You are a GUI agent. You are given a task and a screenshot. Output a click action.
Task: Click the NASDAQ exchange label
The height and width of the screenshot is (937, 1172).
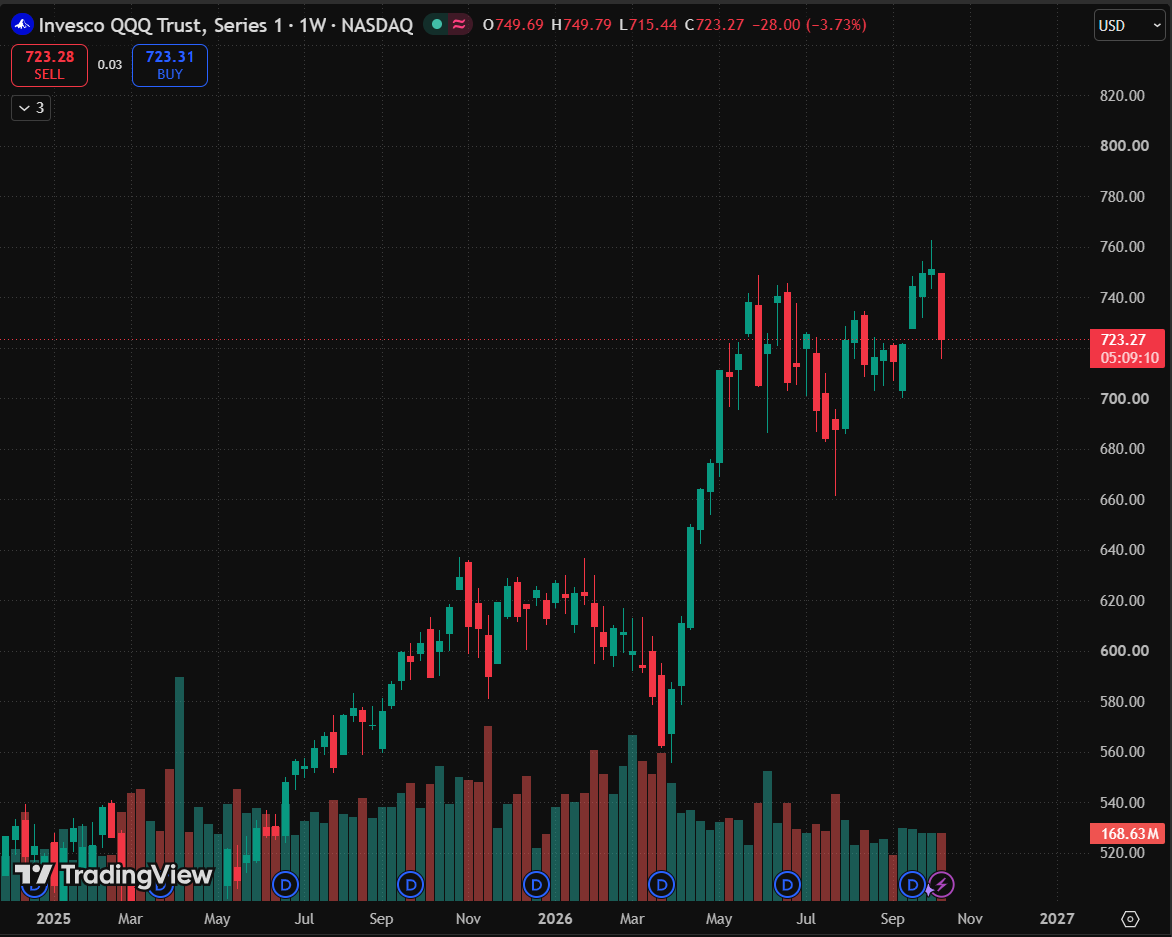(x=377, y=25)
